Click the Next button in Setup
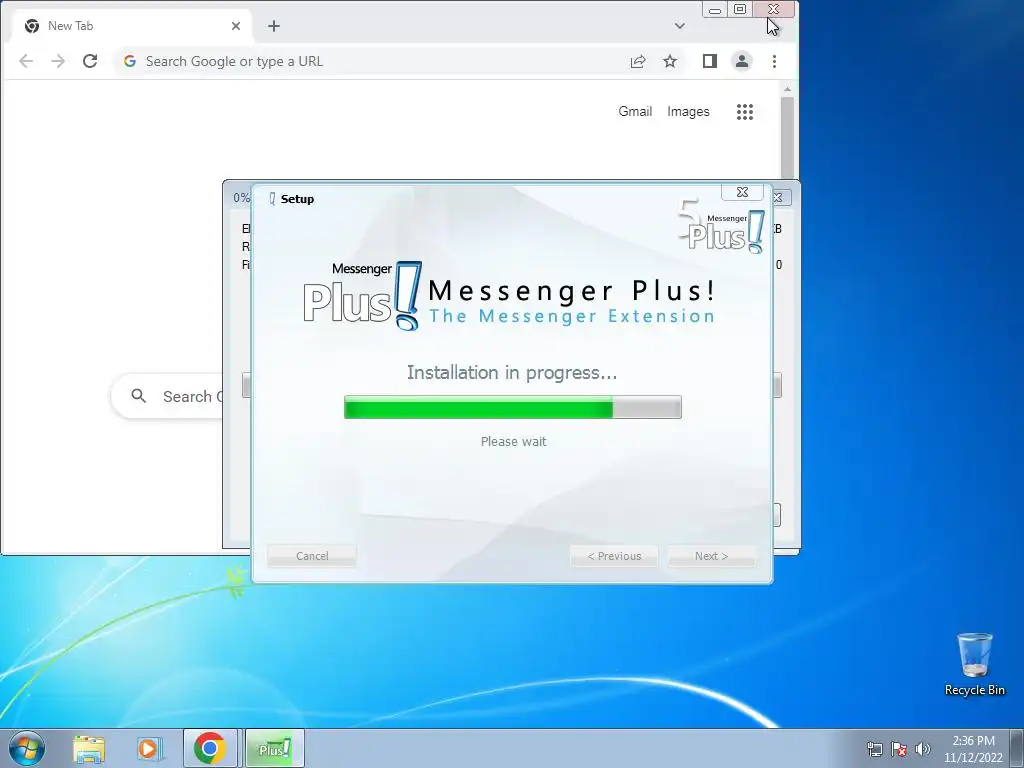 711,556
